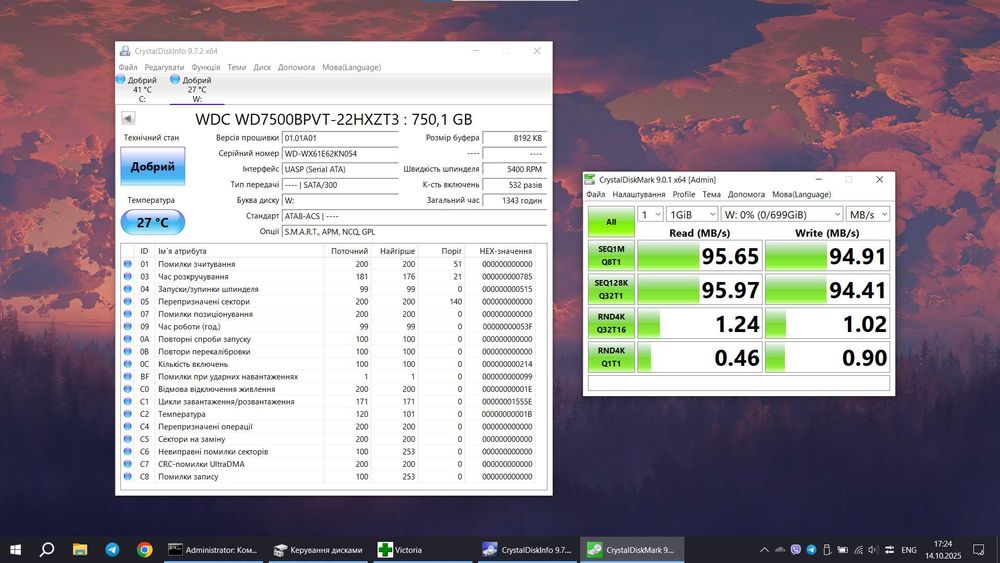This screenshot has width=1000, height=563.
Task: Open the notification center icon
Action: pyautogui.click(x=978, y=550)
